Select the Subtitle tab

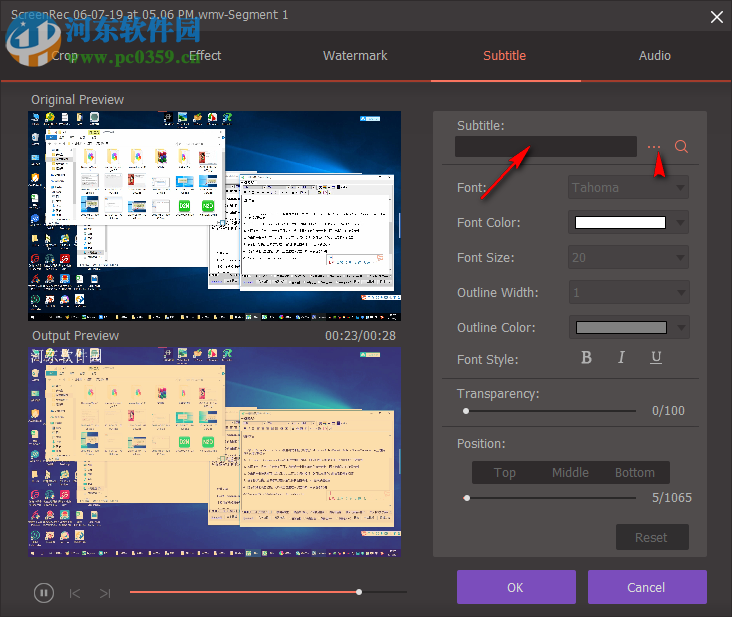click(x=505, y=56)
